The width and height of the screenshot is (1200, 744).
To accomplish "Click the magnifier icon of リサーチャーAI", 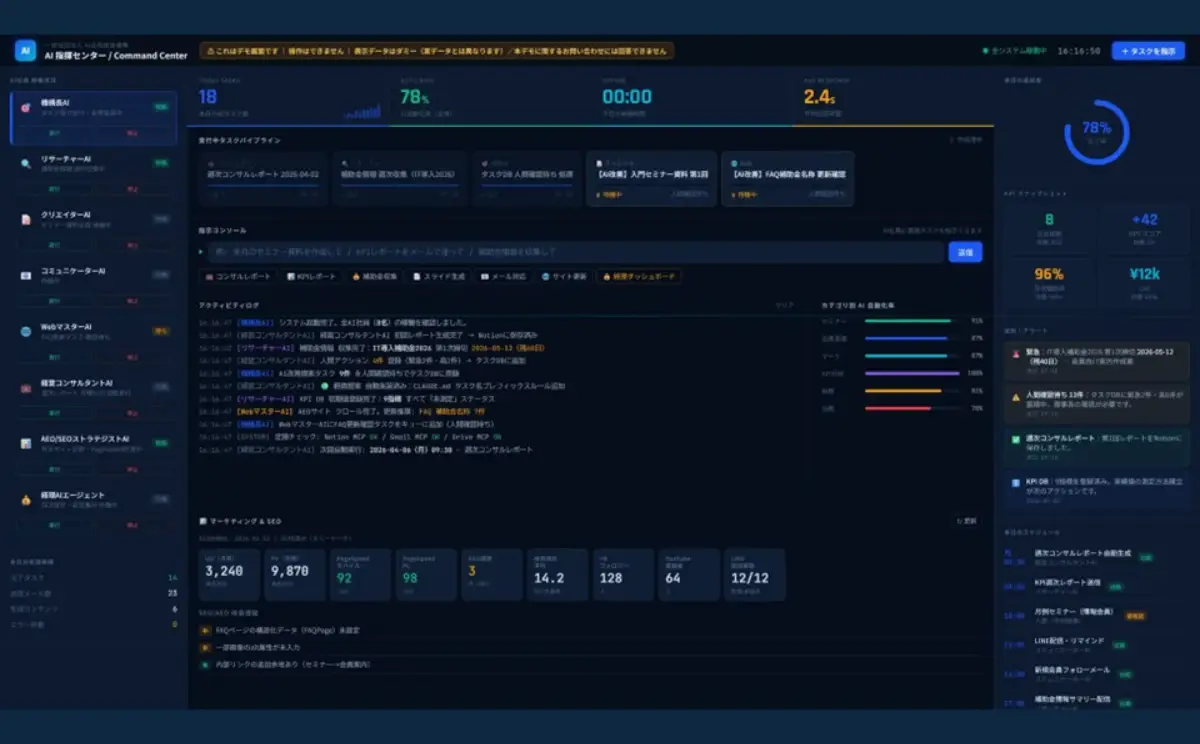I will pyautogui.click(x=25, y=162).
